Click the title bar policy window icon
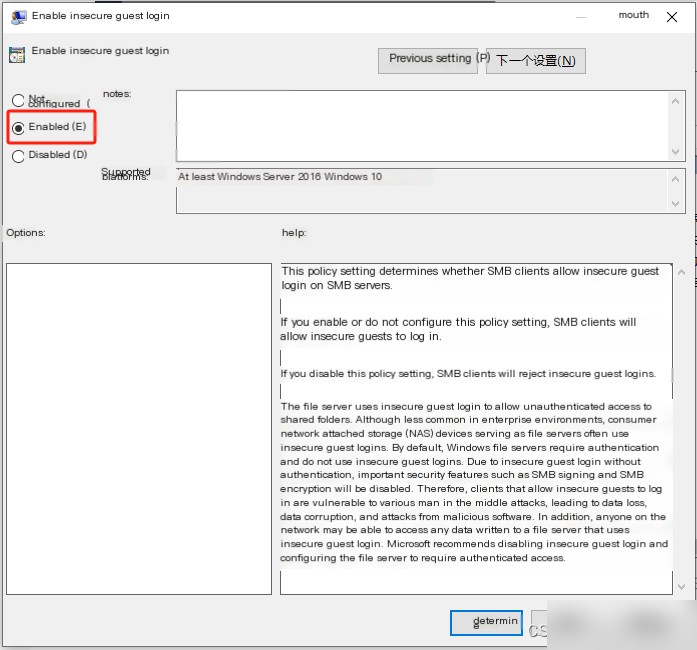This screenshot has height=650, width=697. pyautogui.click(x=19, y=17)
